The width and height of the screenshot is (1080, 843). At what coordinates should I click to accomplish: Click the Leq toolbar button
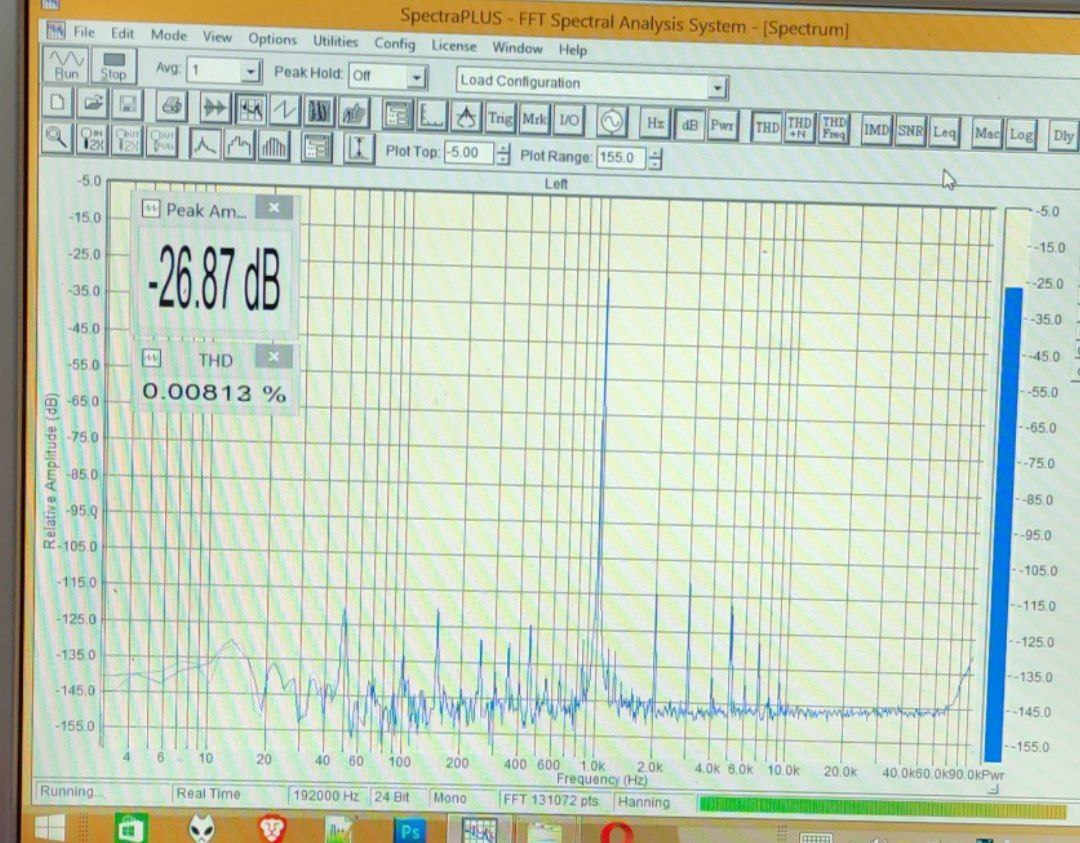944,132
